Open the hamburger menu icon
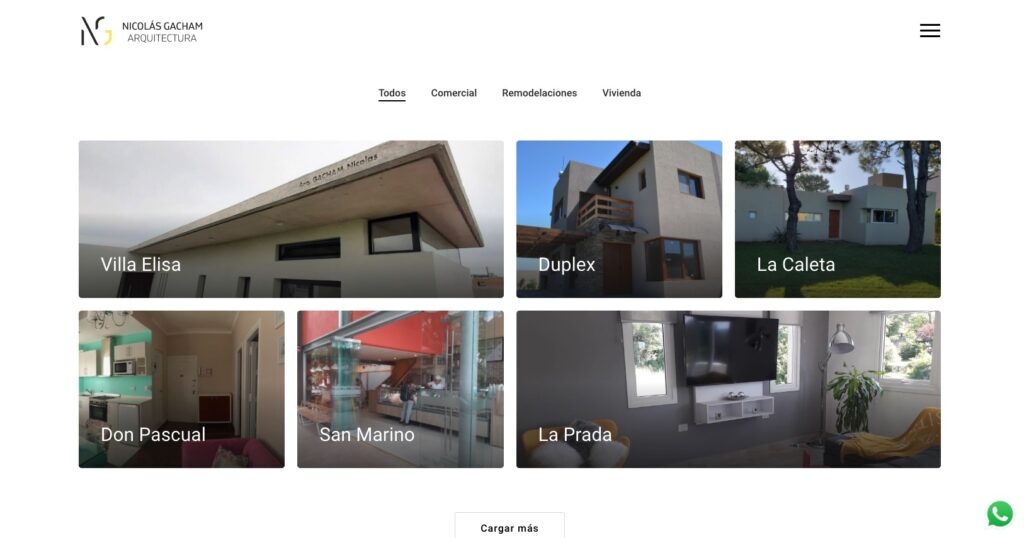Viewport: 1024px width, 538px height. click(x=929, y=31)
